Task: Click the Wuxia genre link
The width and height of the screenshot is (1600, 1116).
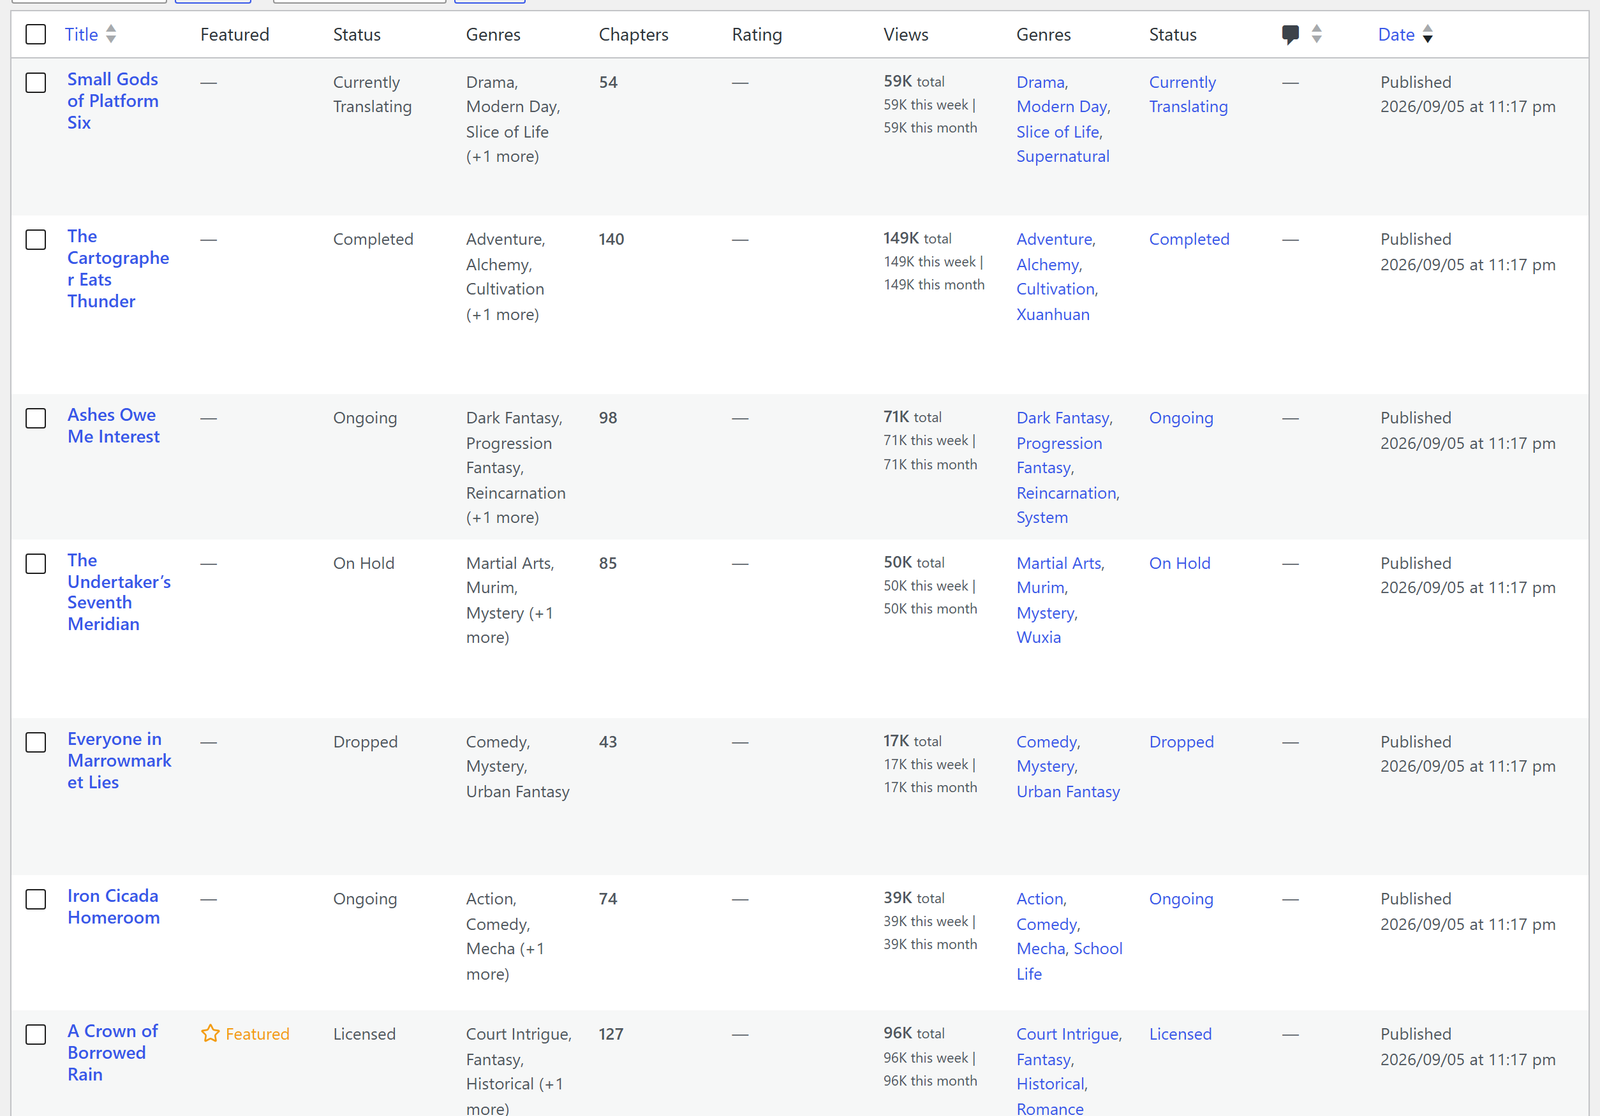Action: click(1039, 637)
